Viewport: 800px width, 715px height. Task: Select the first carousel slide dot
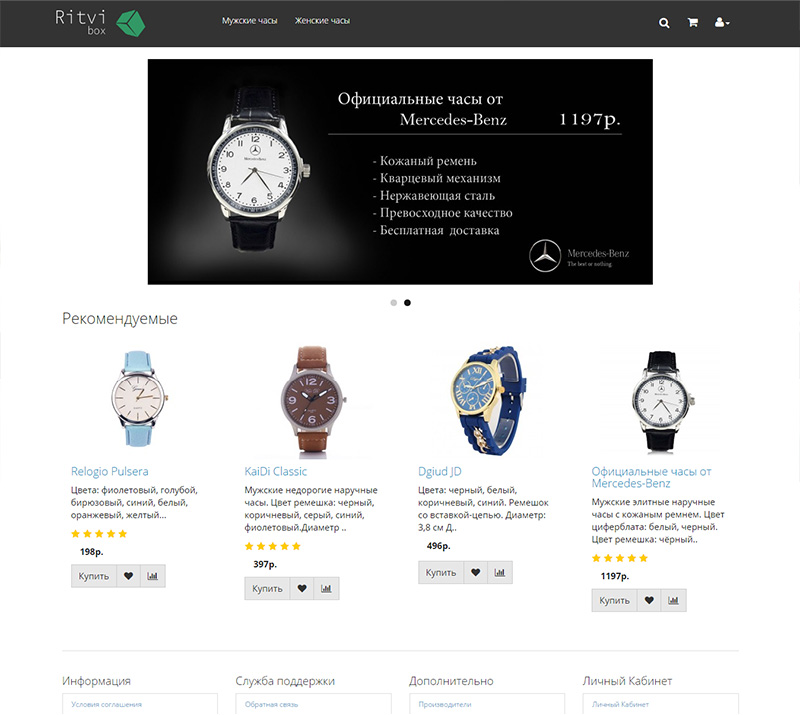click(393, 303)
